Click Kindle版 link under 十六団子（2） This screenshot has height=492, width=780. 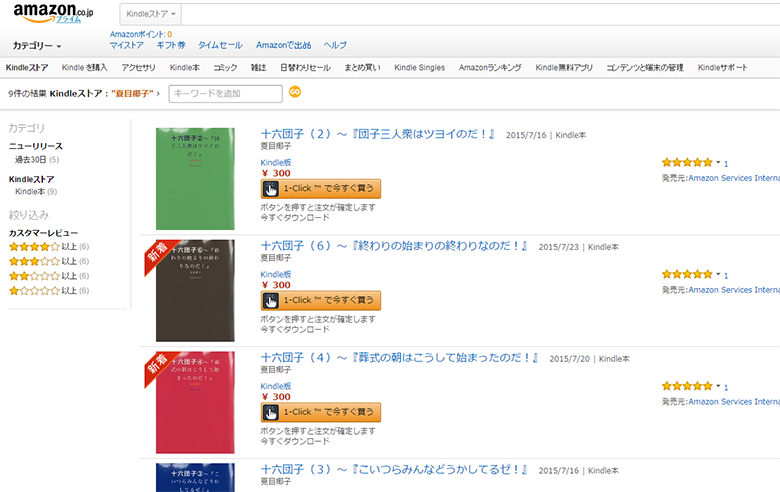click(276, 163)
